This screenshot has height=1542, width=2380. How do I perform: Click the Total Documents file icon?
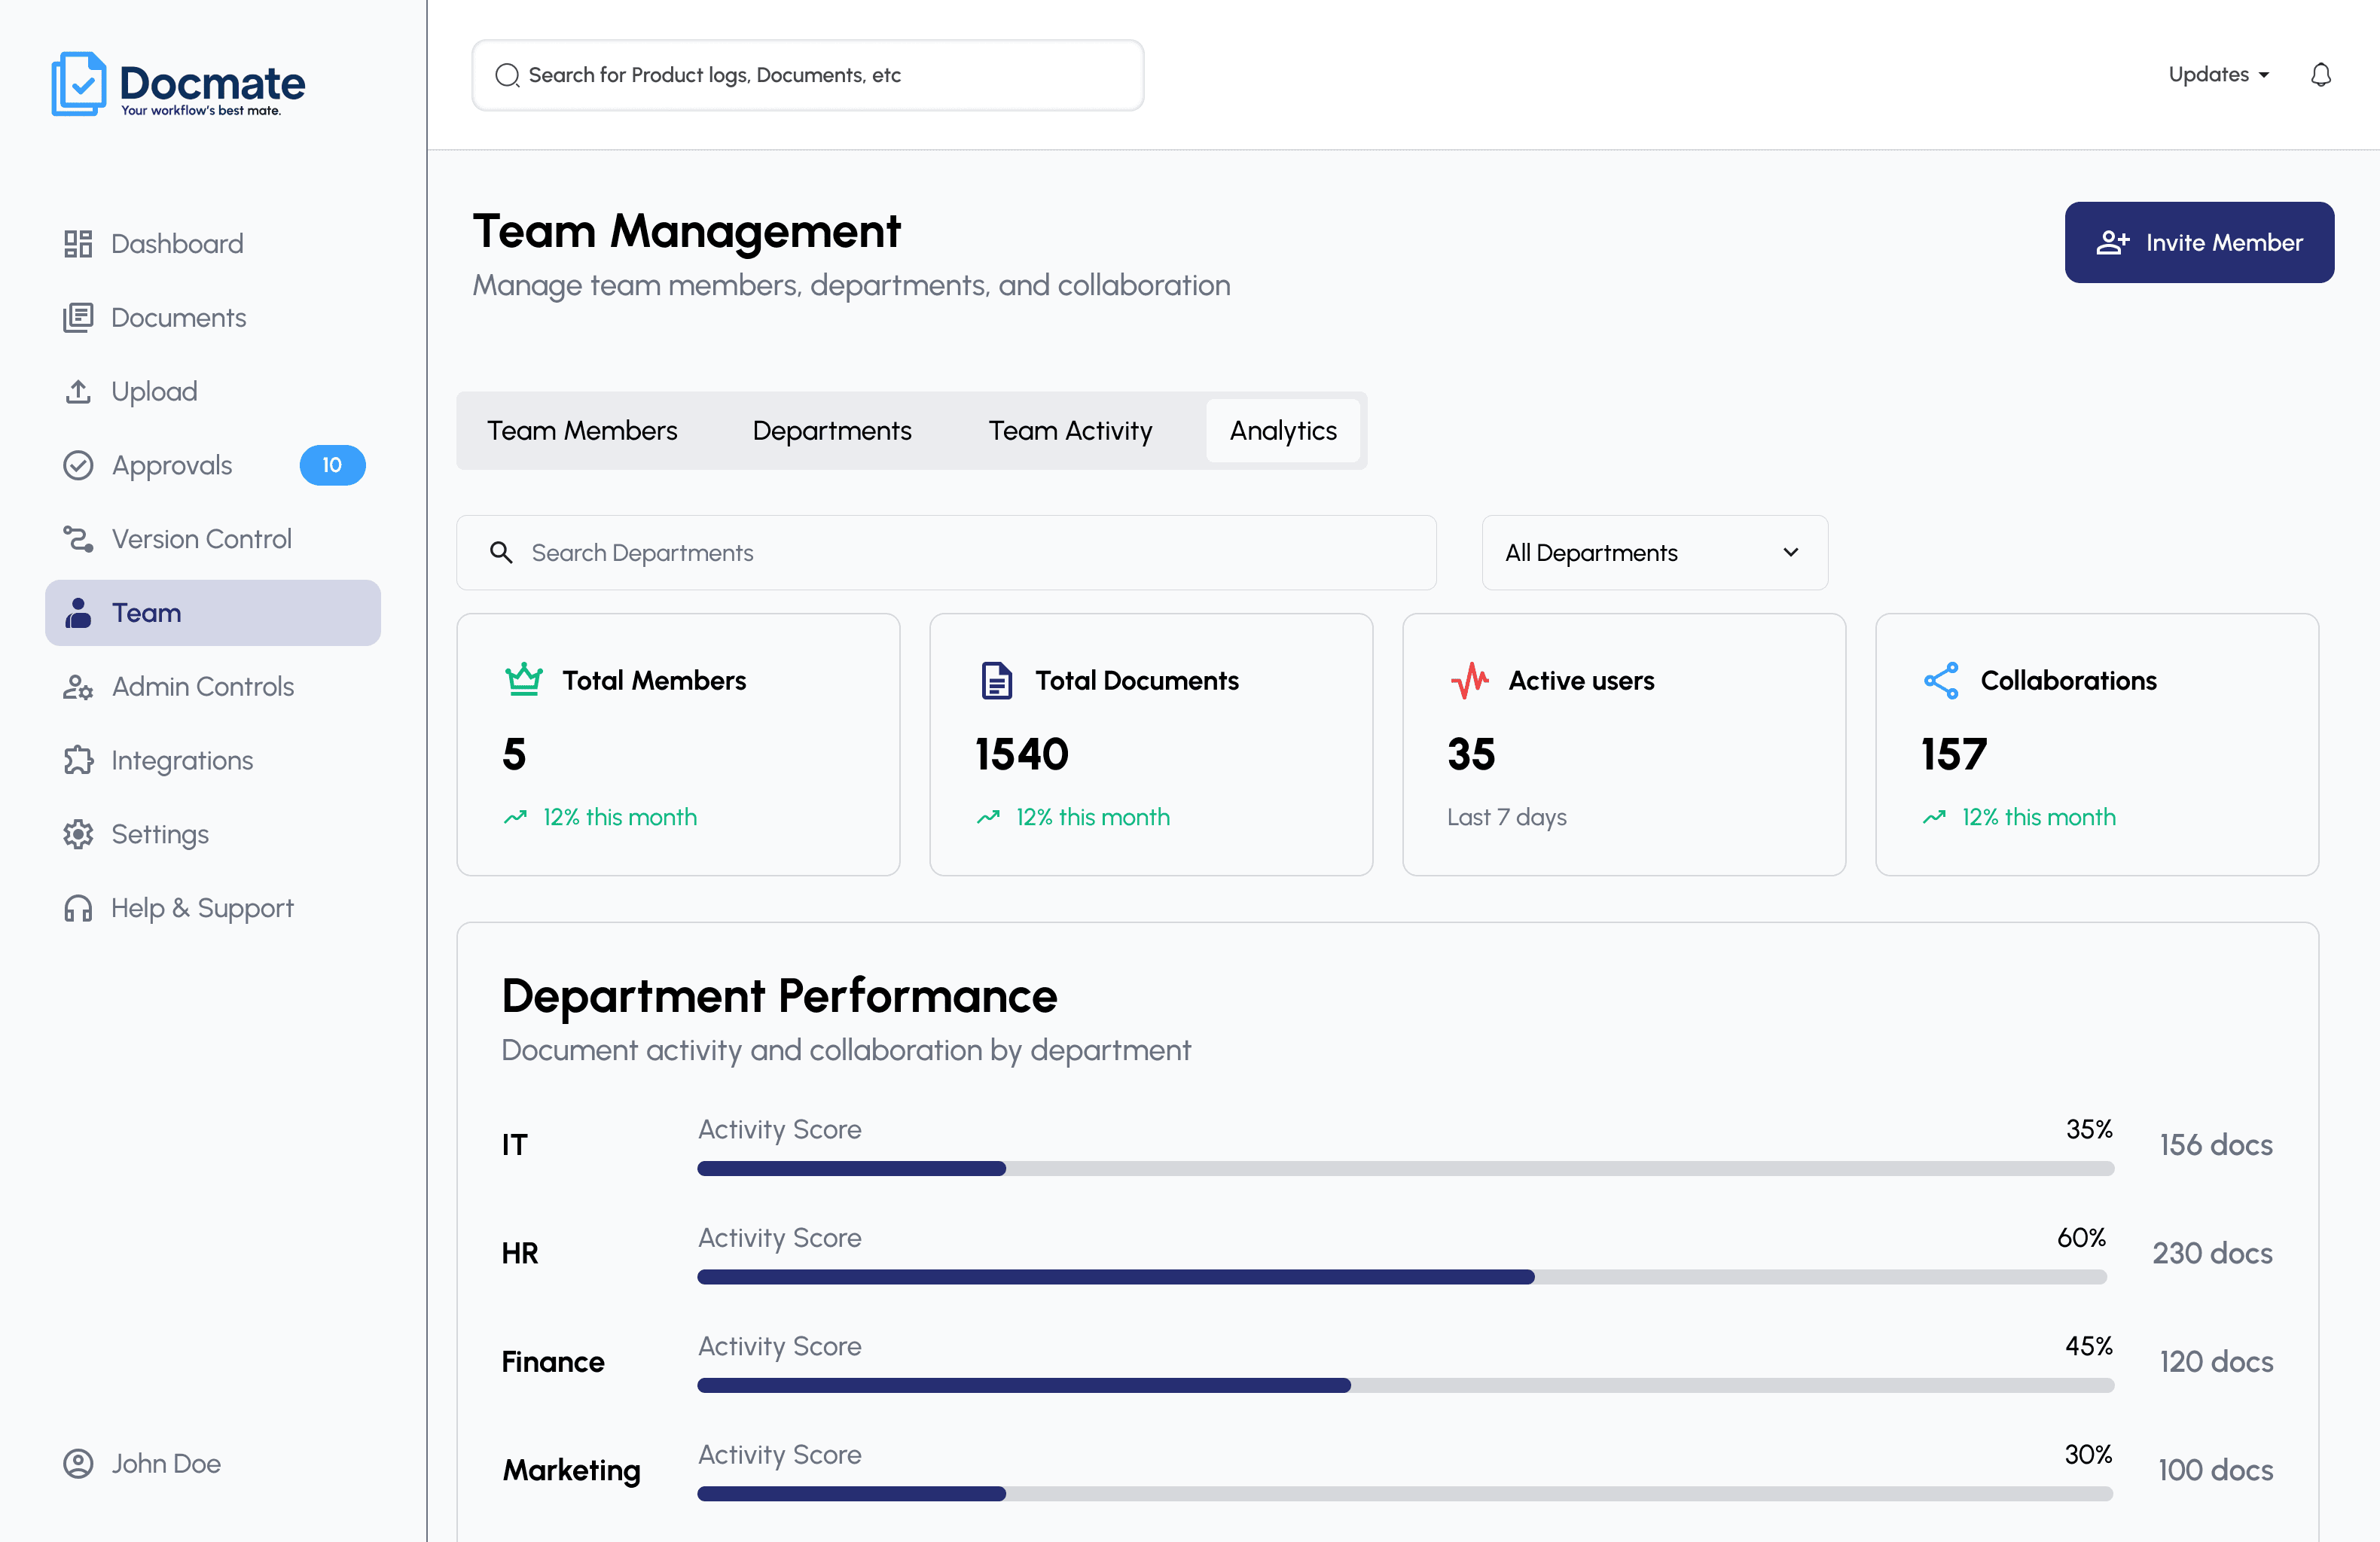click(x=996, y=680)
